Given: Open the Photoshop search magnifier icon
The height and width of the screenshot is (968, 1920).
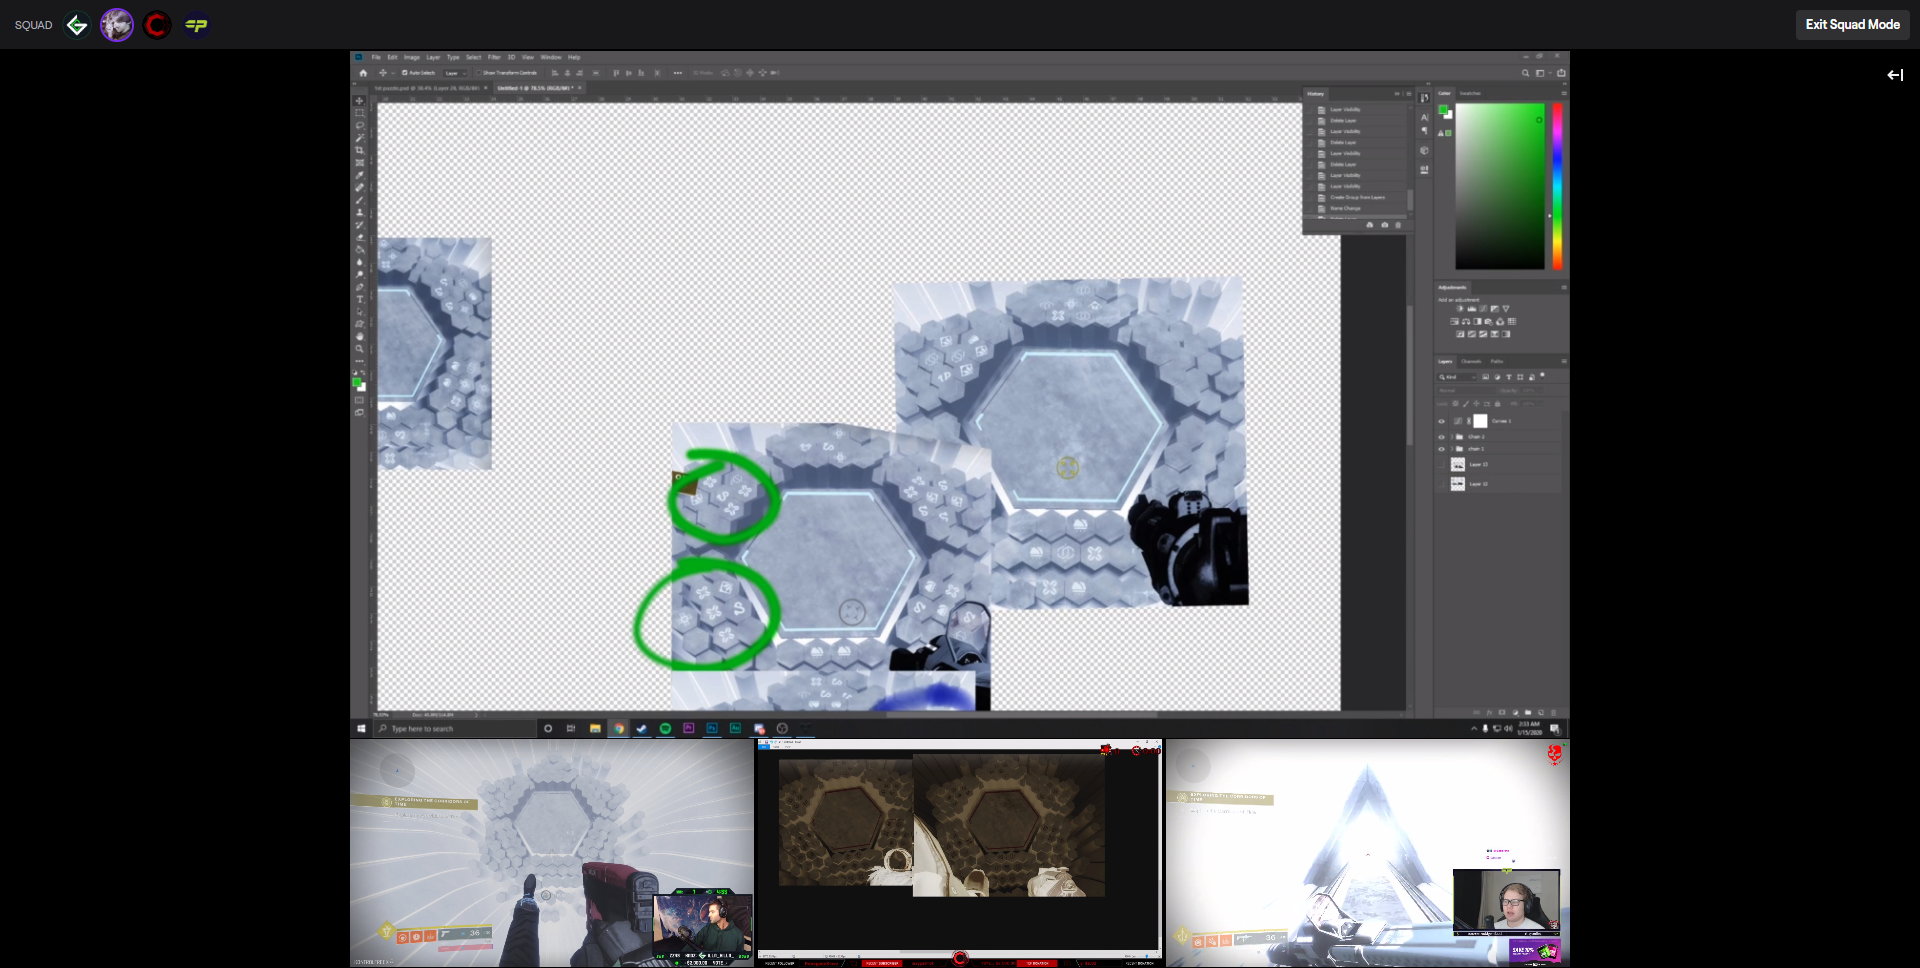Looking at the screenshot, I should point(1525,73).
